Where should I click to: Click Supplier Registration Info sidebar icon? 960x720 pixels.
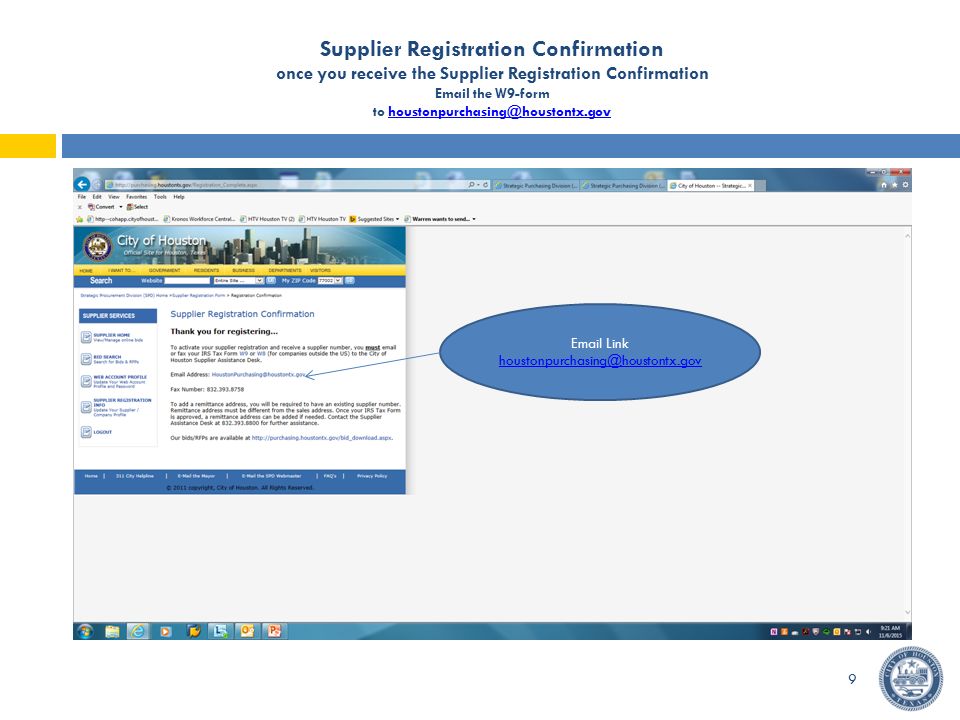[86, 407]
